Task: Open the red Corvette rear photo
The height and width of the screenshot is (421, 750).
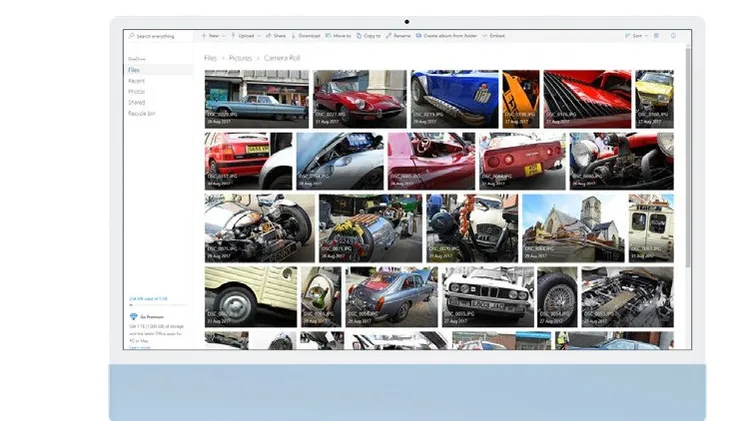Action: [x=522, y=161]
